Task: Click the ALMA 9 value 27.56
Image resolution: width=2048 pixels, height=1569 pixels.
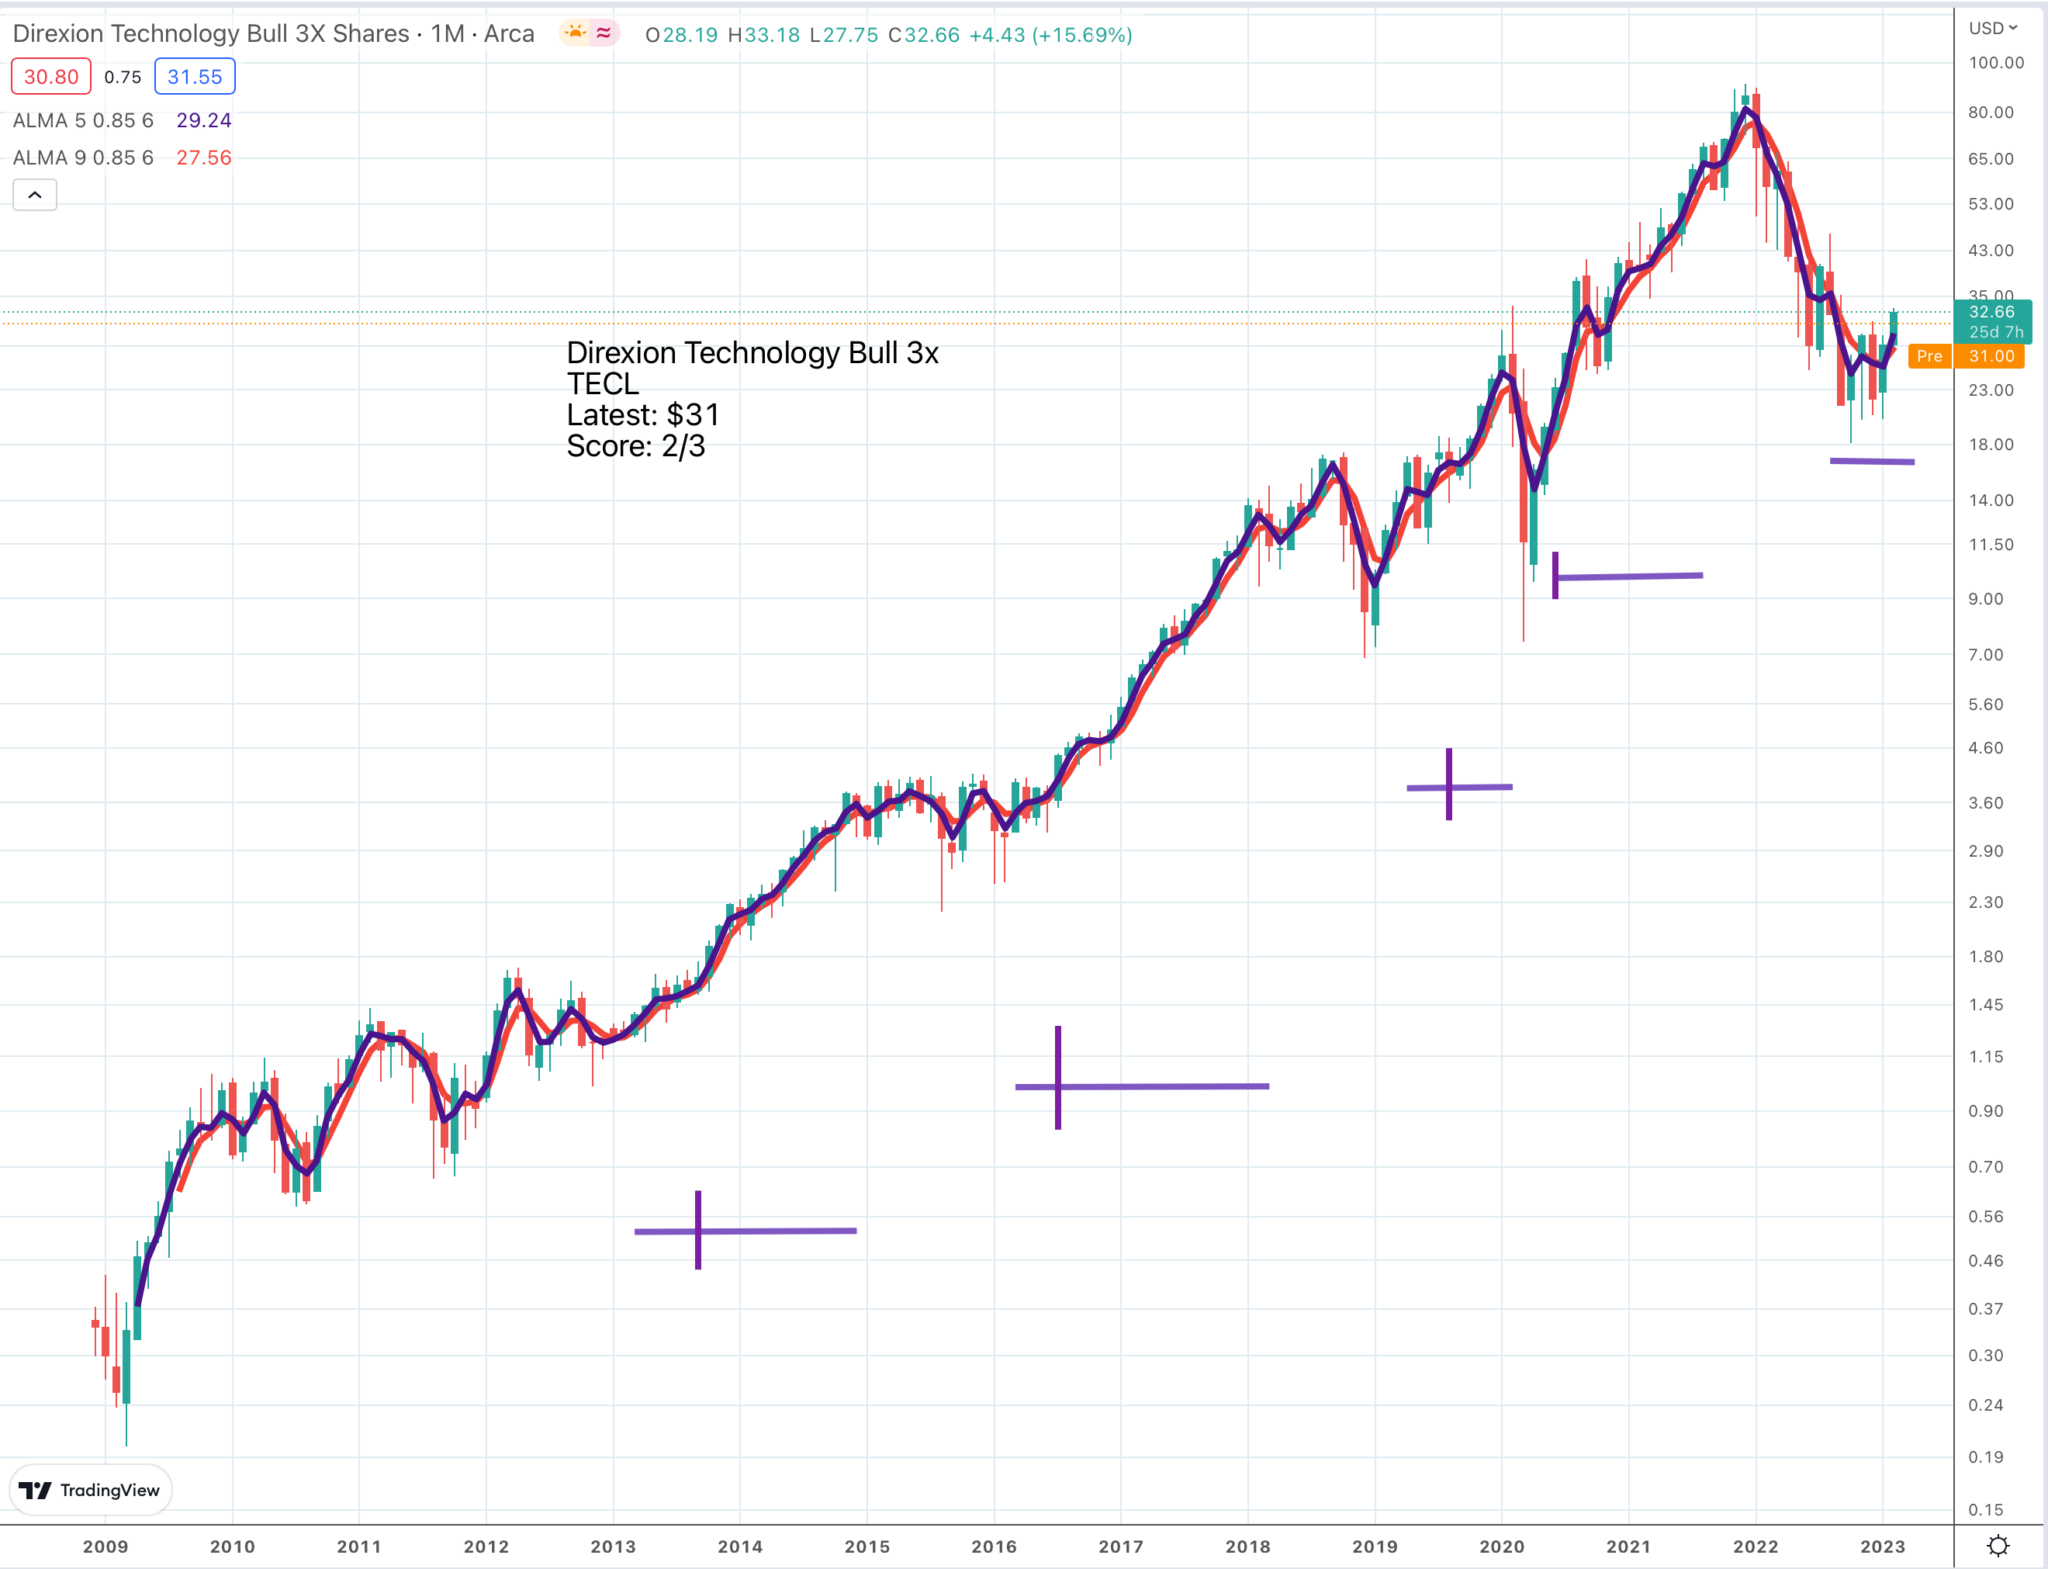Action: 204,158
